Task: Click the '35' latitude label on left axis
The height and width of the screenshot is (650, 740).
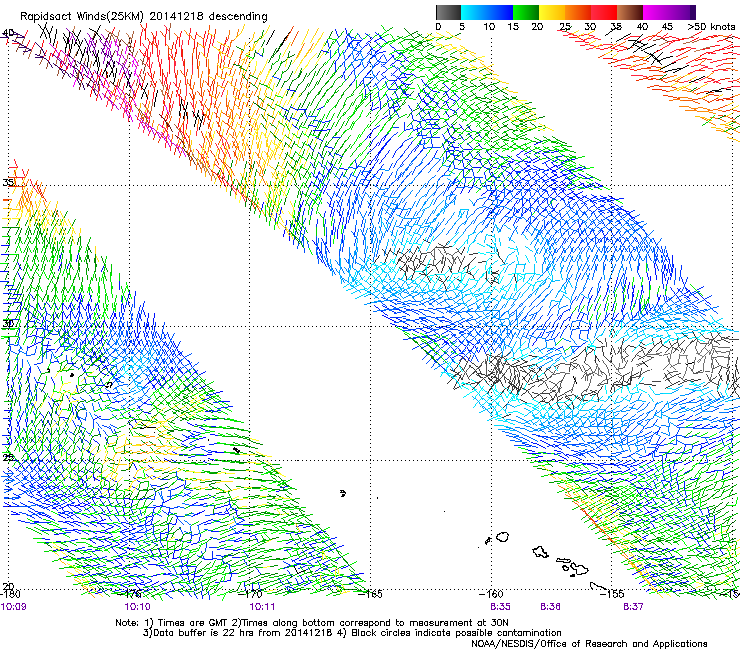Action: 8,183
